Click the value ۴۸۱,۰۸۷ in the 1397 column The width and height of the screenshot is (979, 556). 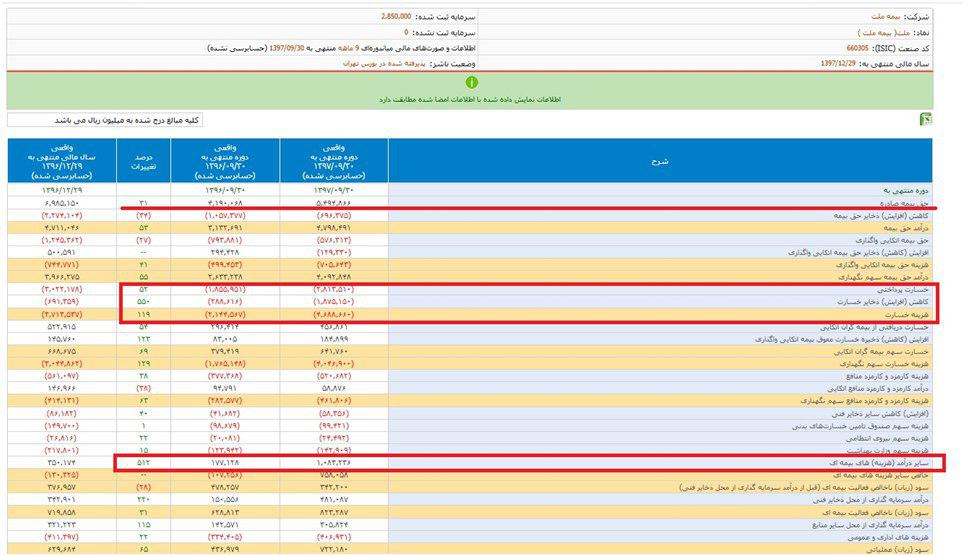coord(333,500)
